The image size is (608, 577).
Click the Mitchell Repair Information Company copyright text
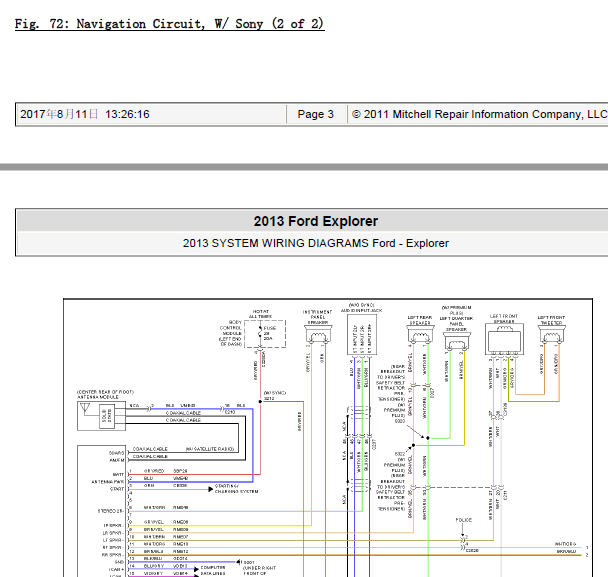tap(479, 114)
